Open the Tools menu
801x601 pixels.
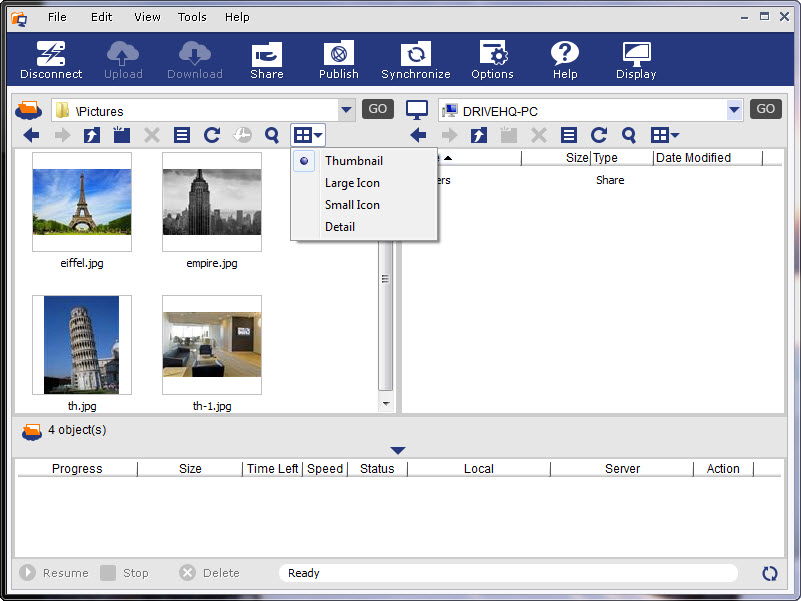[x=192, y=17]
